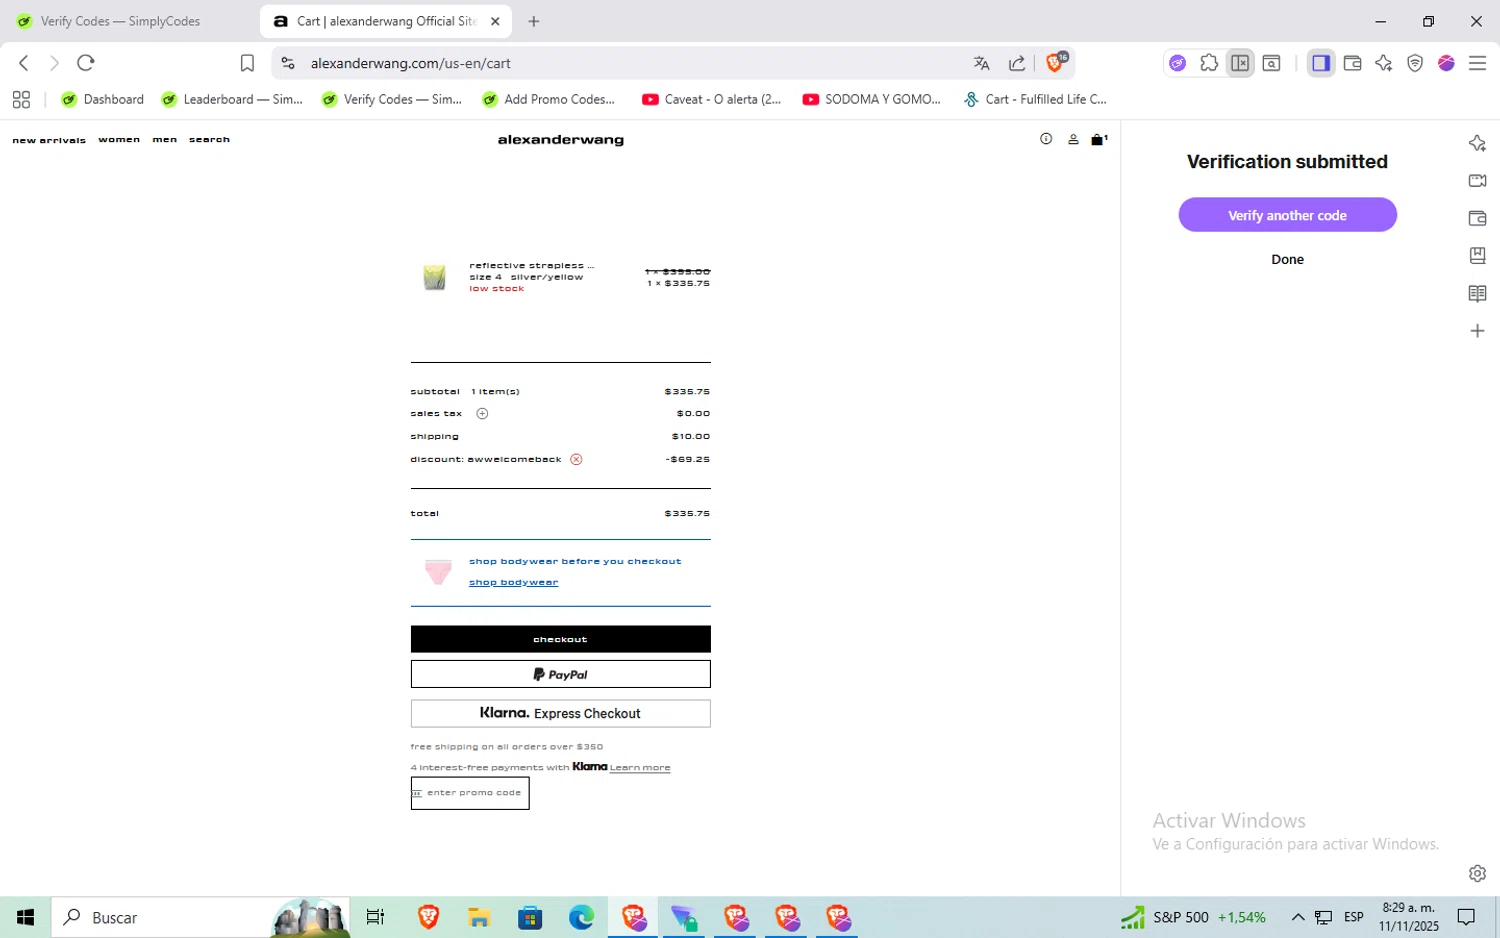The image size is (1500, 938).
Task: Open the extensions puzzle icon
Action: tap(1209, 63)
